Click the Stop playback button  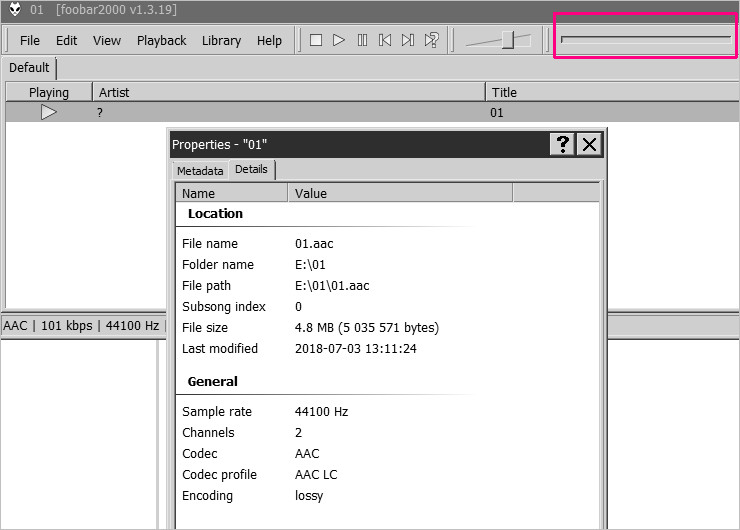316,40
